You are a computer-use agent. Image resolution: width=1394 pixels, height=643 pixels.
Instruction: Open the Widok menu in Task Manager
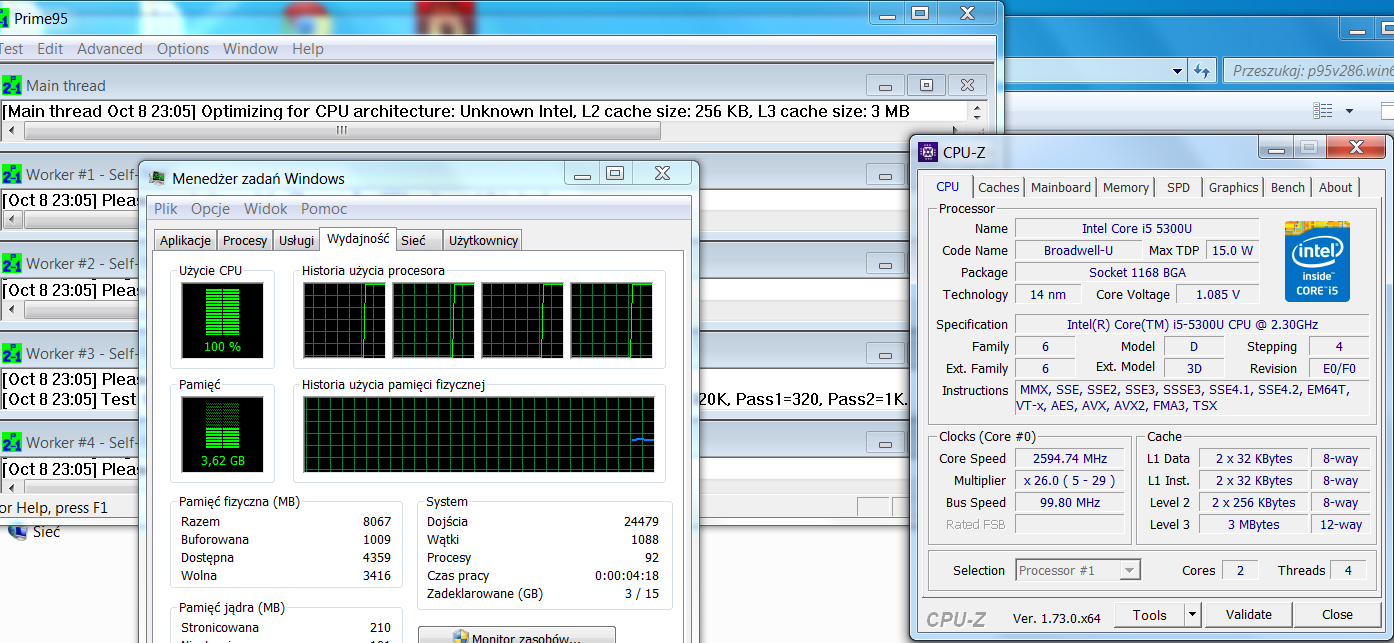(x=265, y=209)
